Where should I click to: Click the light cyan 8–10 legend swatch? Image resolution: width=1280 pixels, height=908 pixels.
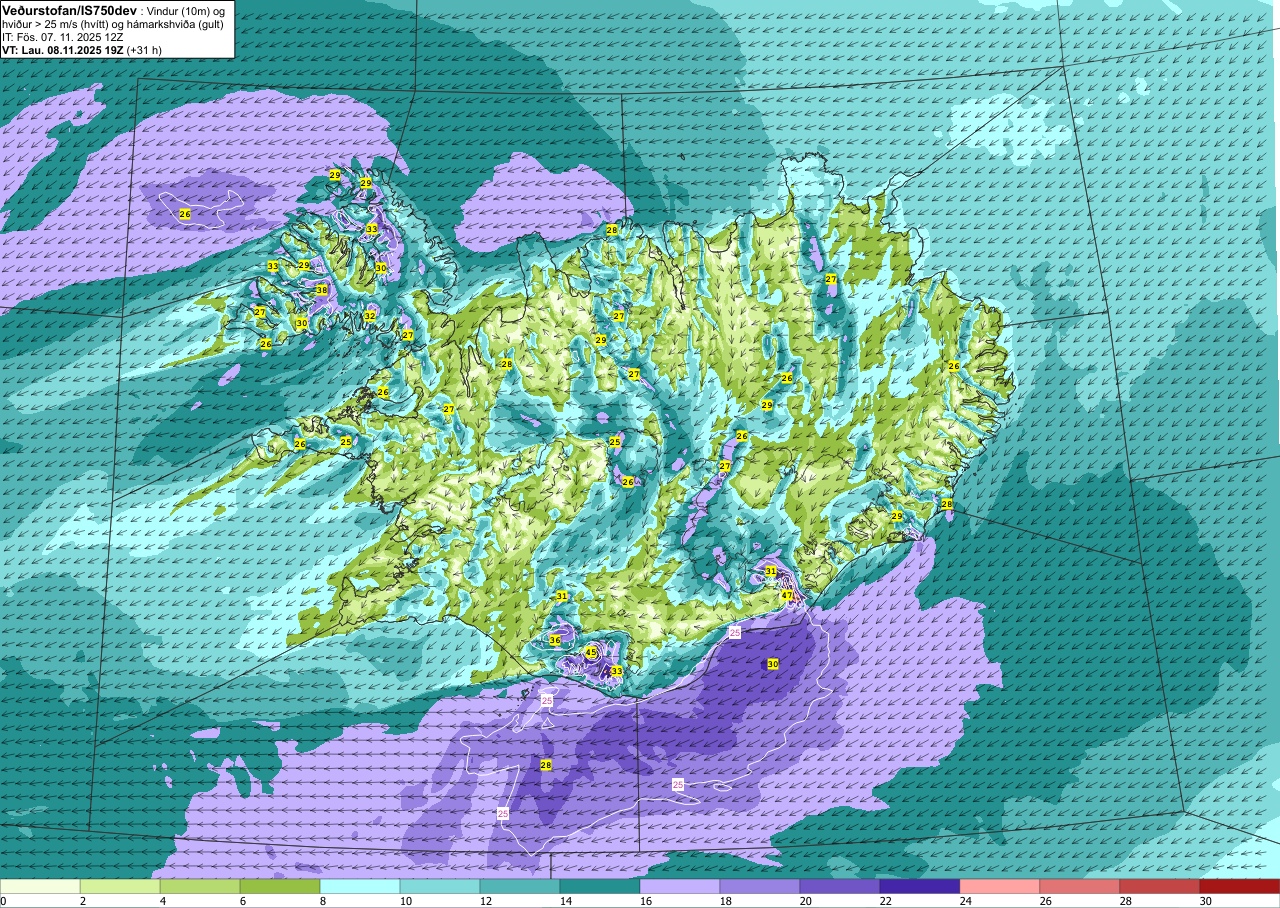pos(360,886)
